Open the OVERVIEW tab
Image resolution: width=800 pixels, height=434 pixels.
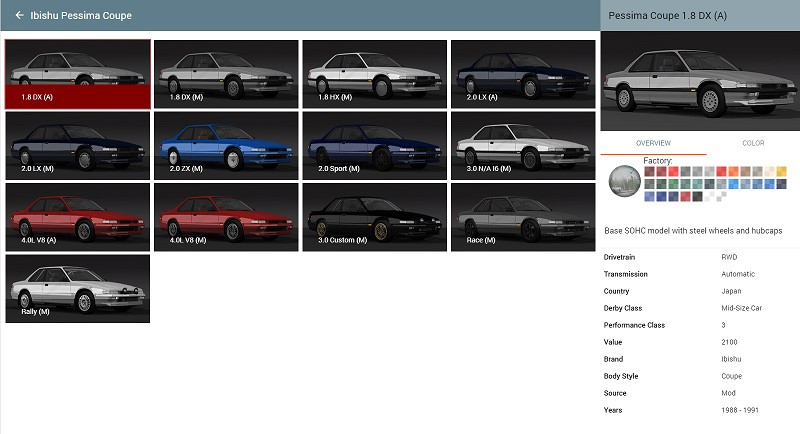click(654, 143)
